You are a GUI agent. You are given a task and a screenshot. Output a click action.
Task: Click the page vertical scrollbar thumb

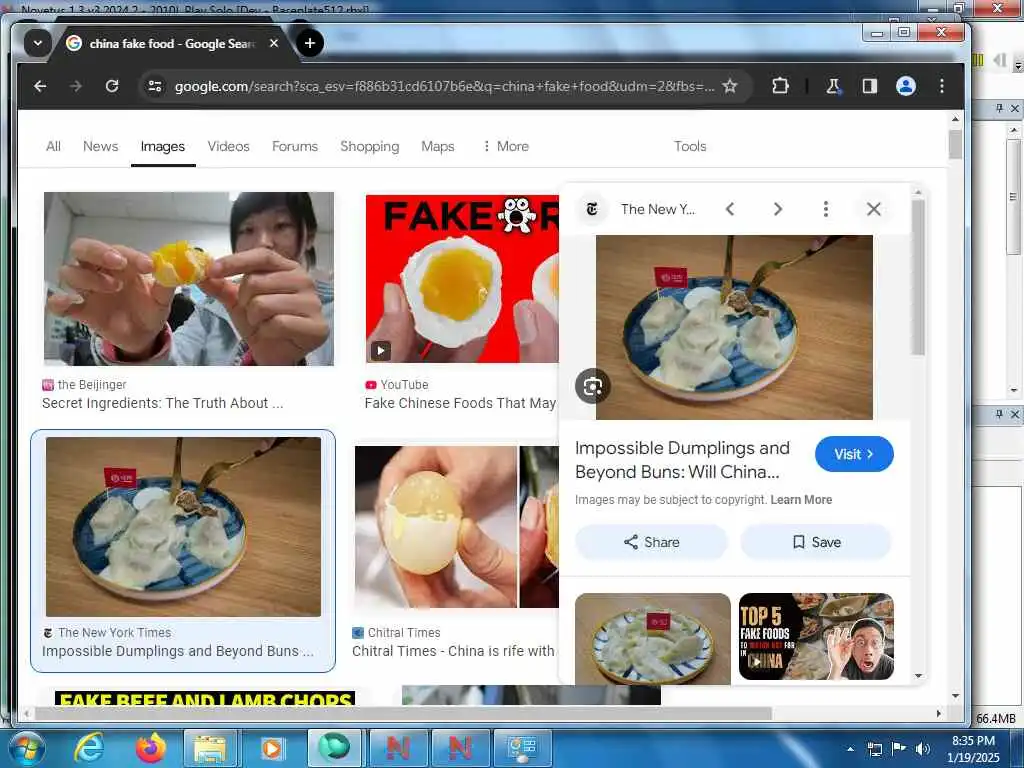point(955,144)
